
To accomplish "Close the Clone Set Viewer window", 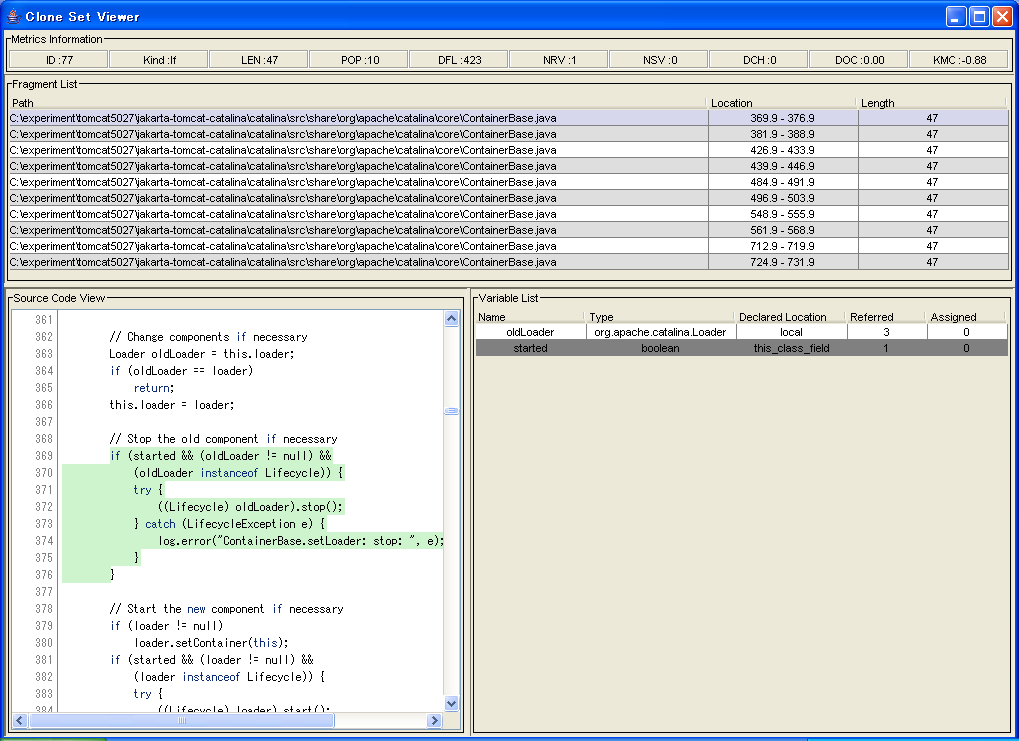I will tap(1002, 16).
